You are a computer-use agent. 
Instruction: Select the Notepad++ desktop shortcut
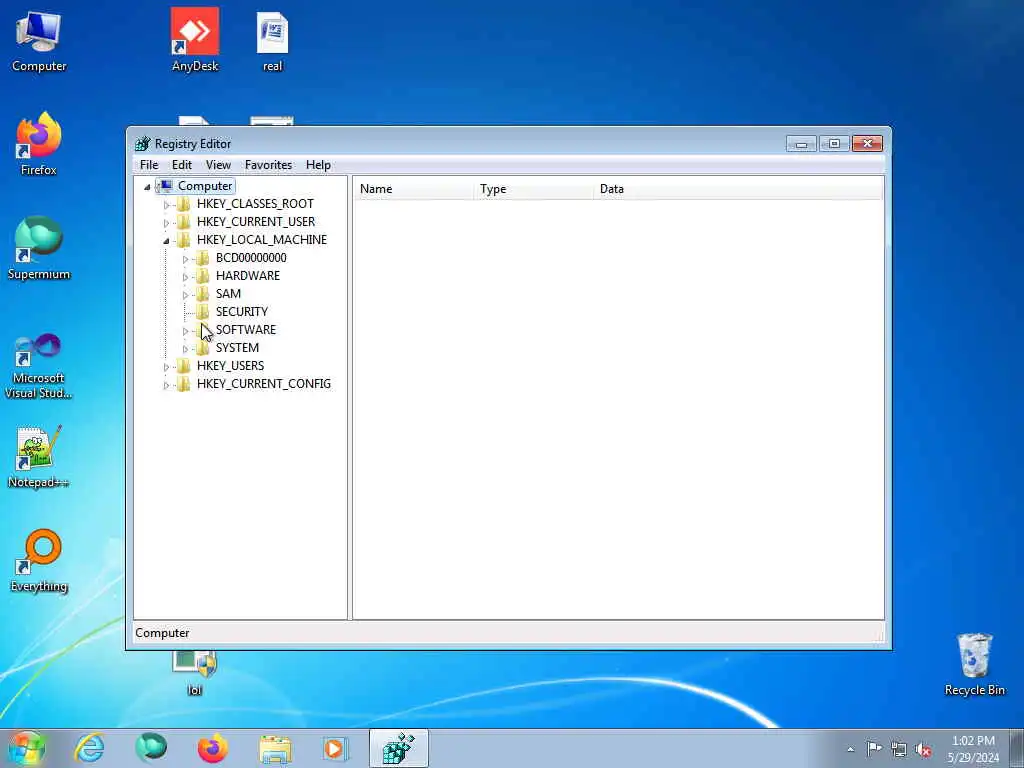tap(39, 457)
